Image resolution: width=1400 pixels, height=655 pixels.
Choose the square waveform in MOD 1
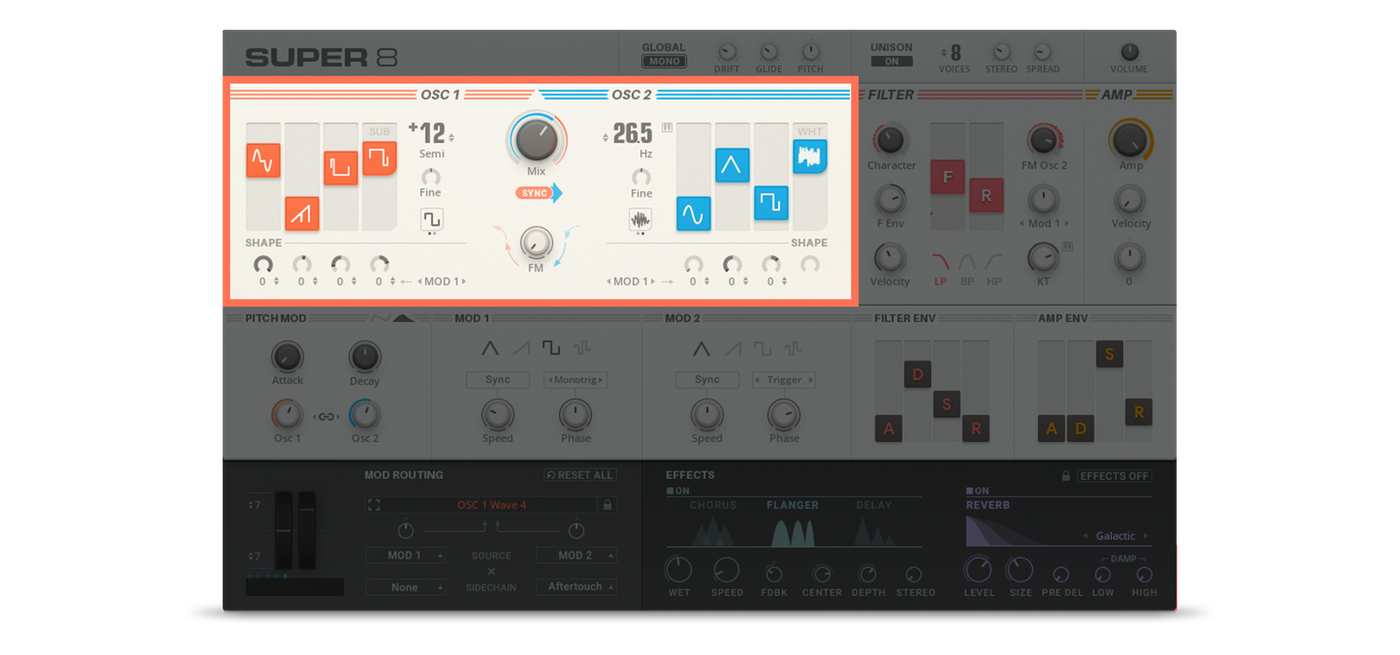point(551,348)
